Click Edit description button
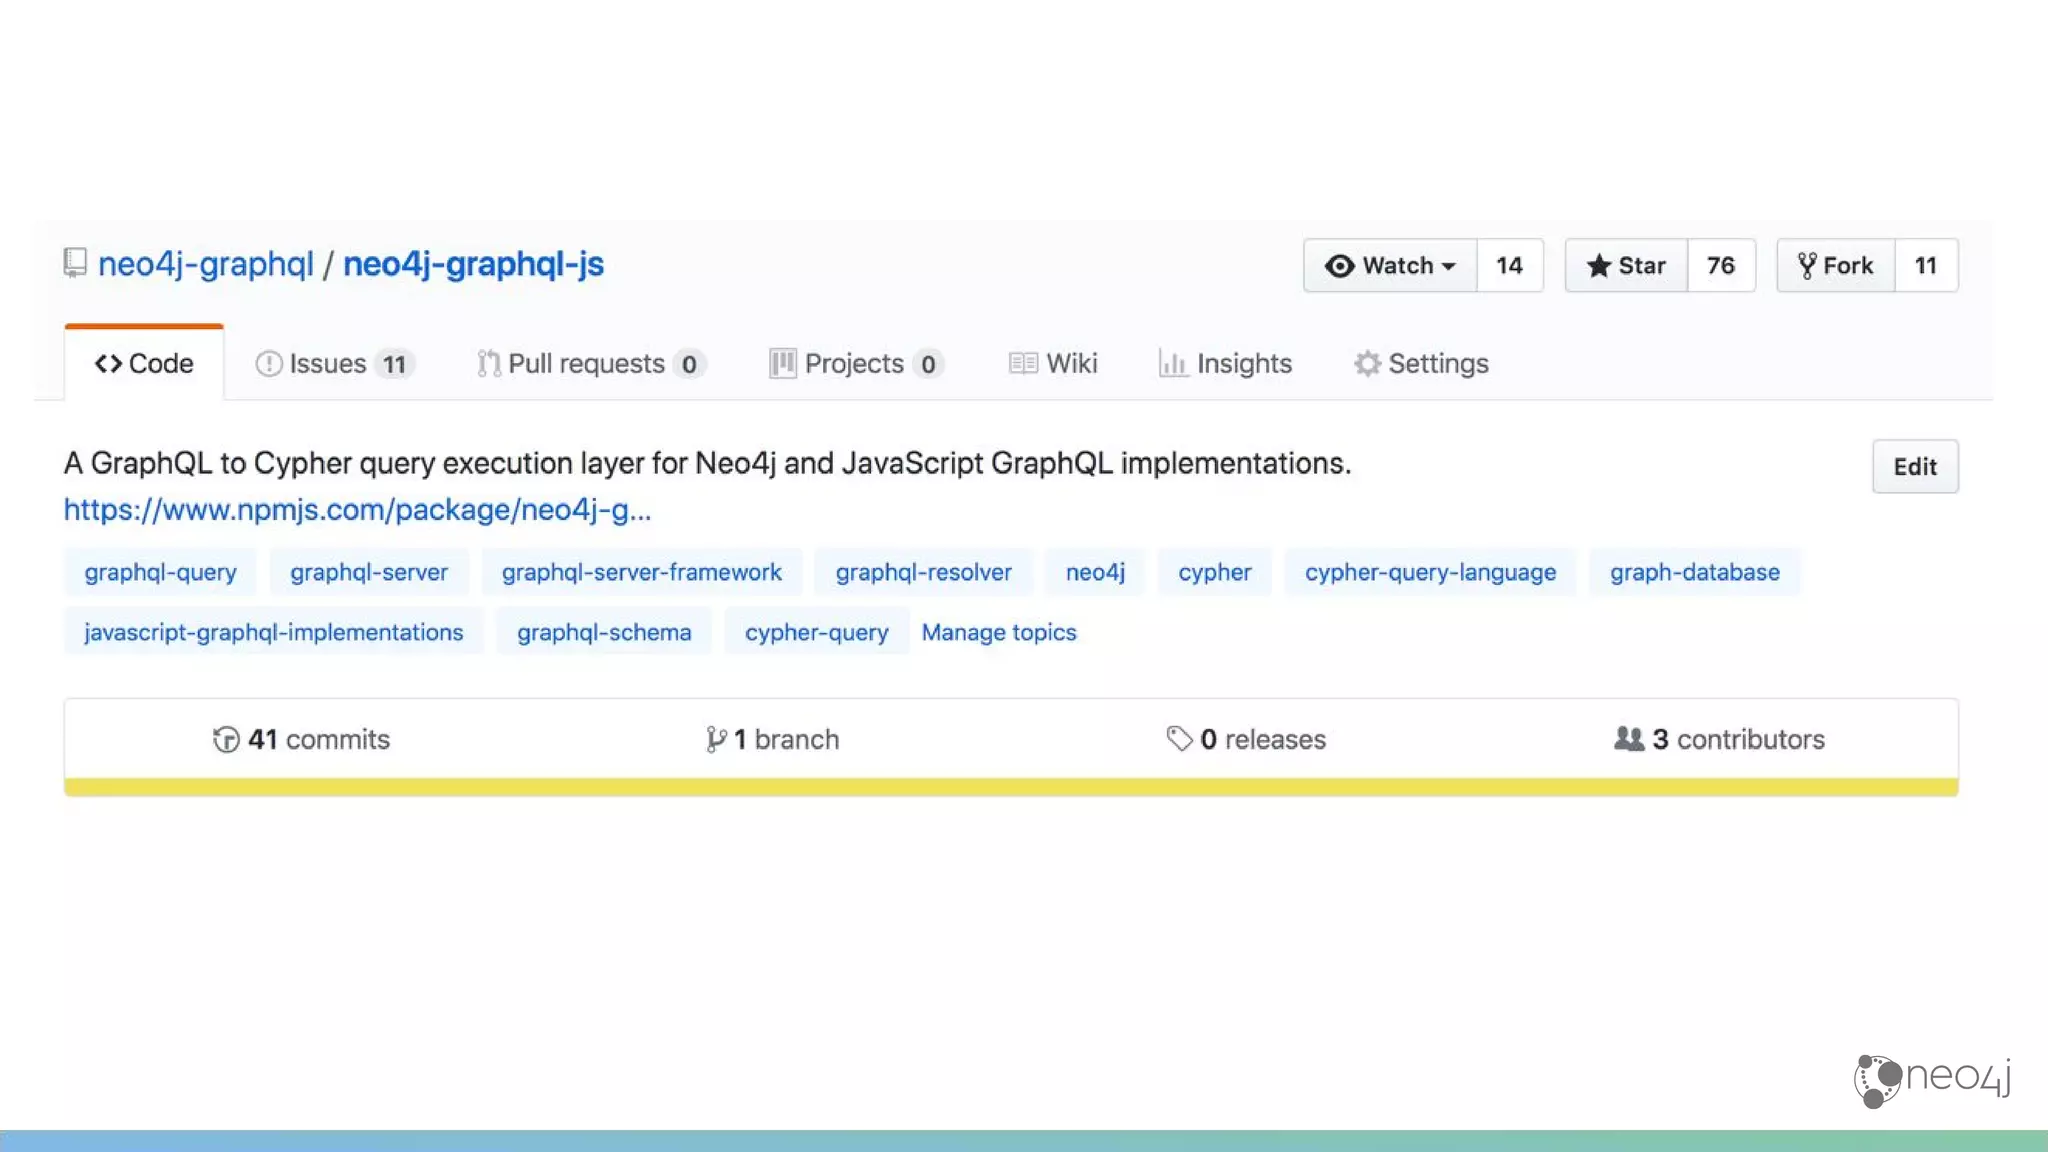2048x1152 pixels. (x=1914, y=467)
